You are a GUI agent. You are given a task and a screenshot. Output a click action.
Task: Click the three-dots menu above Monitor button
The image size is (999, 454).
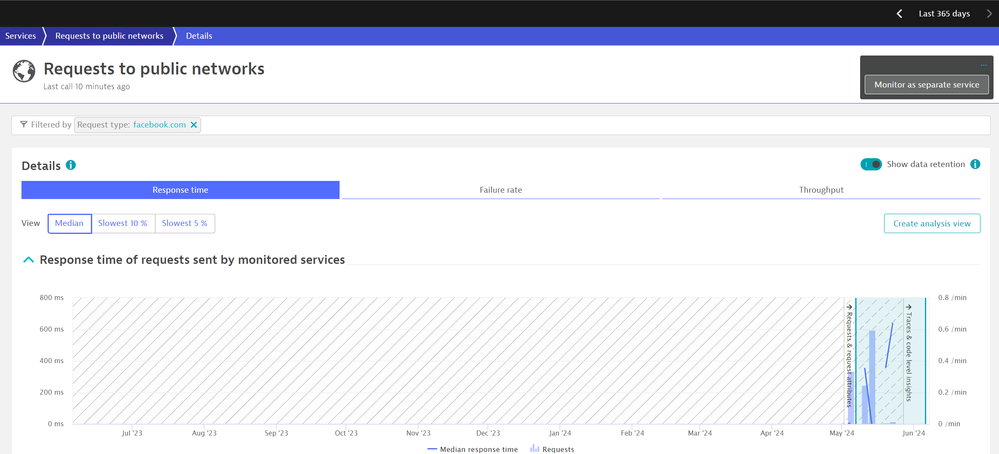[983, 65]
